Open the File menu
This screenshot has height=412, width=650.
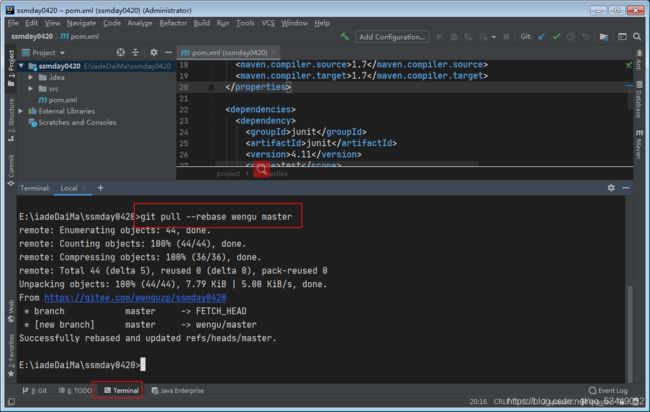pyautogui.click(x=13, y=23)
